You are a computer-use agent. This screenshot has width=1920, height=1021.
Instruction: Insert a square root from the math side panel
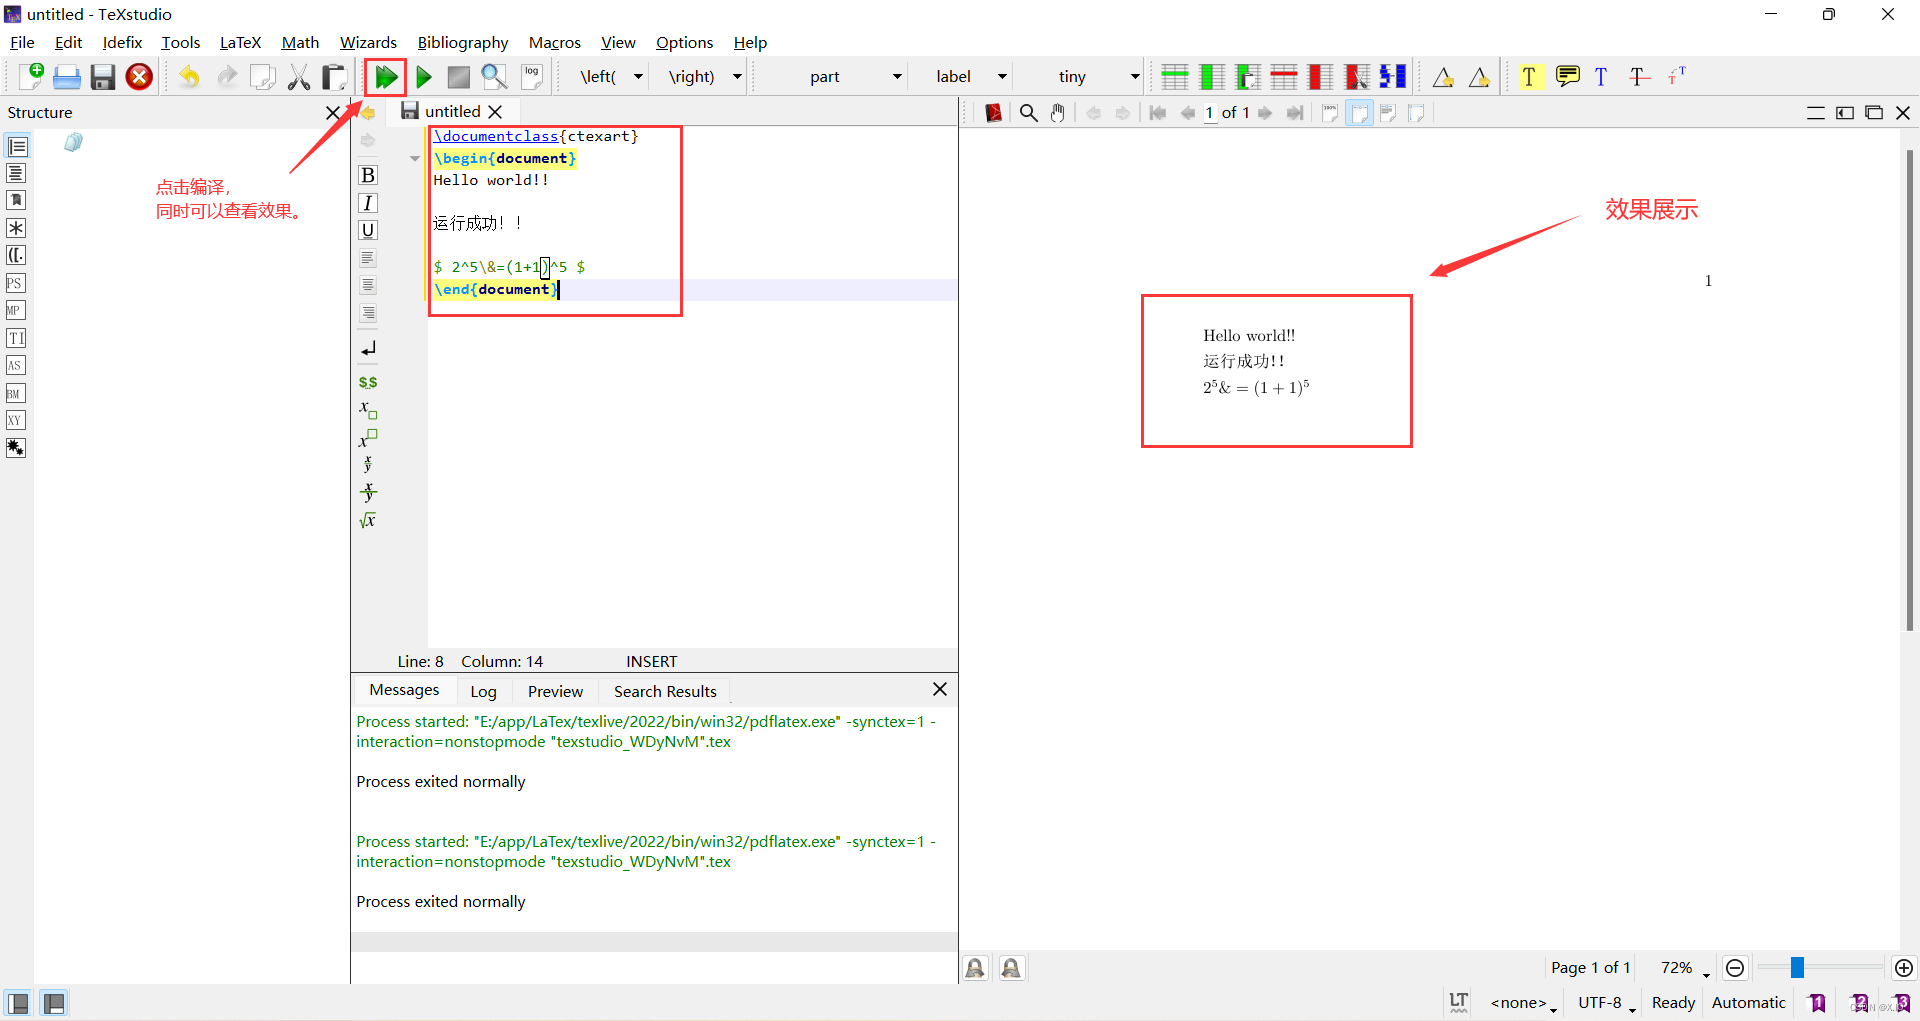point(367,519)
